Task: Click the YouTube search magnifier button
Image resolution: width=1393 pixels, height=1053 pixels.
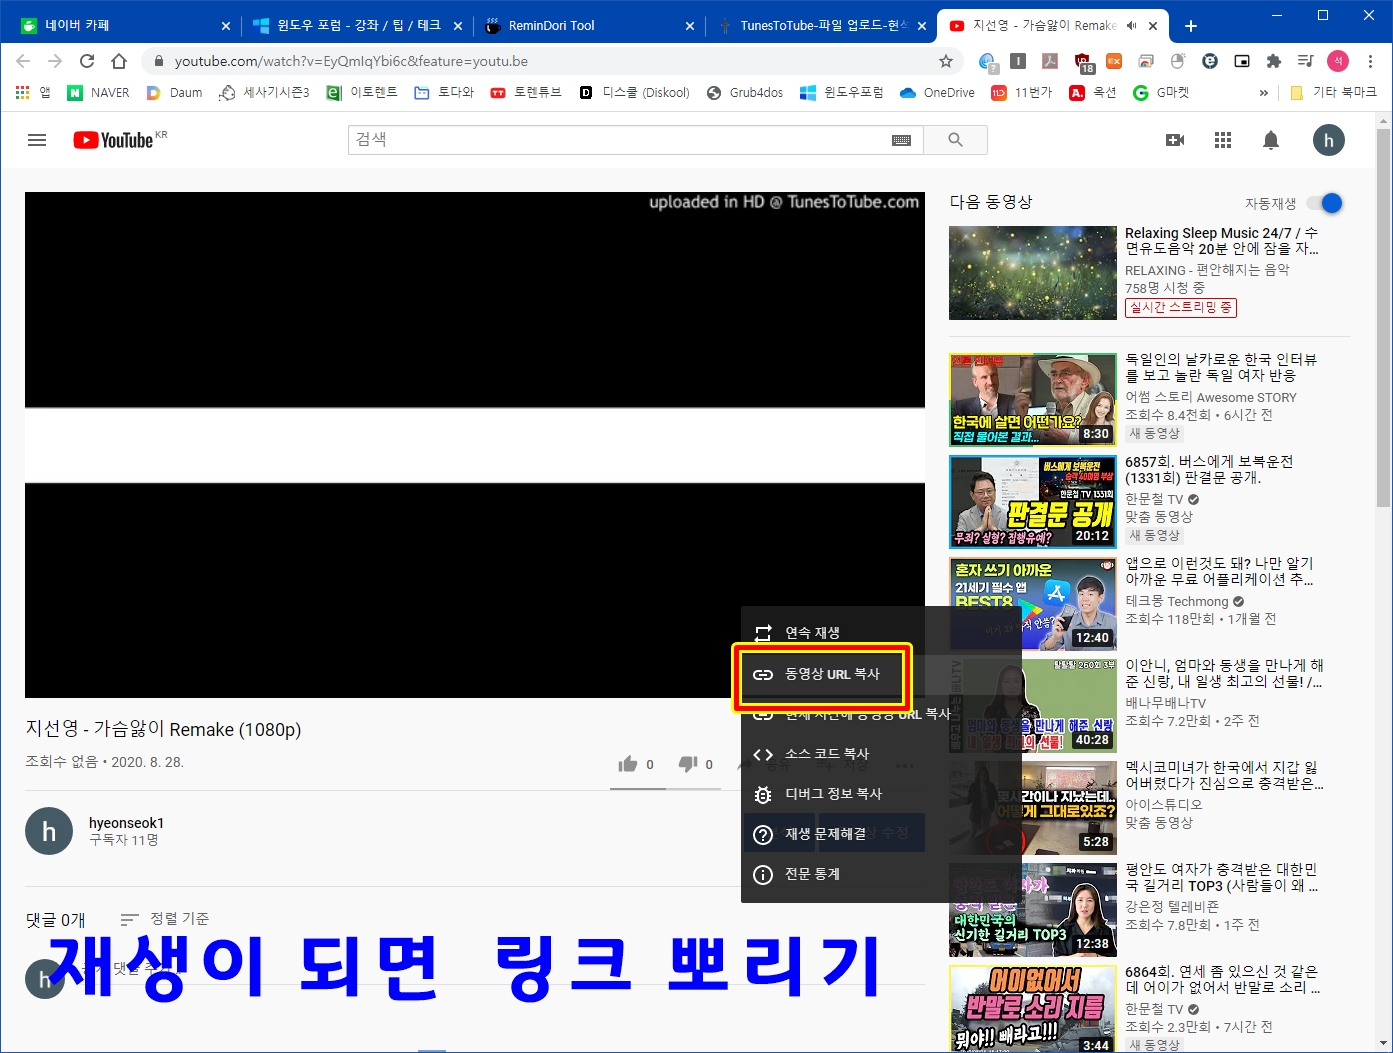Action: click(955, 140)
